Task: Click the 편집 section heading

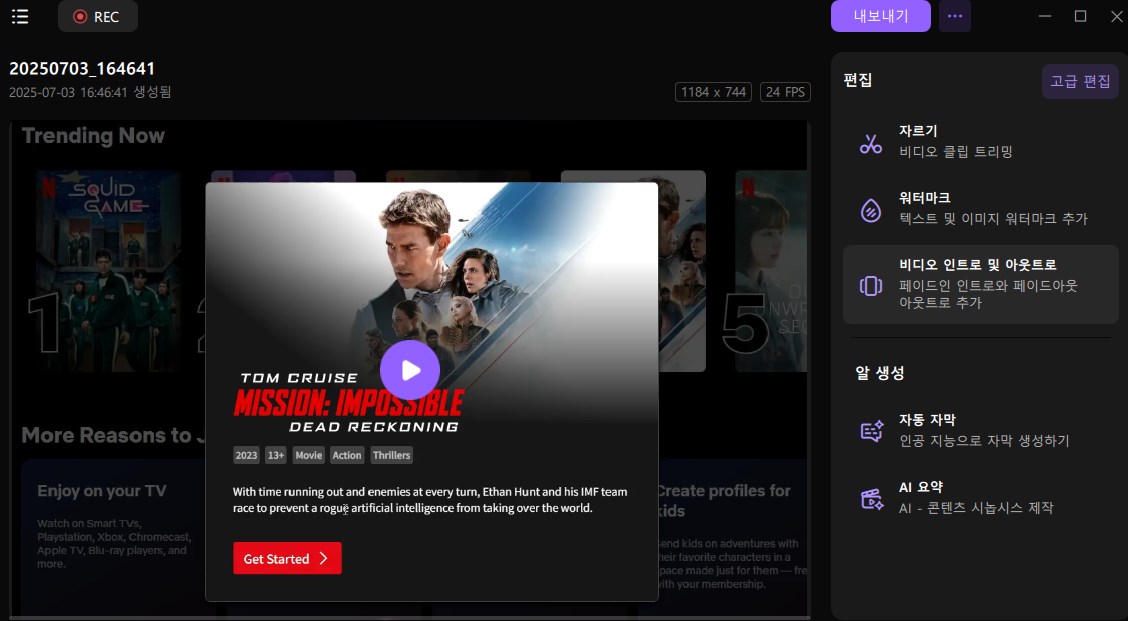Action: point(858,80)
